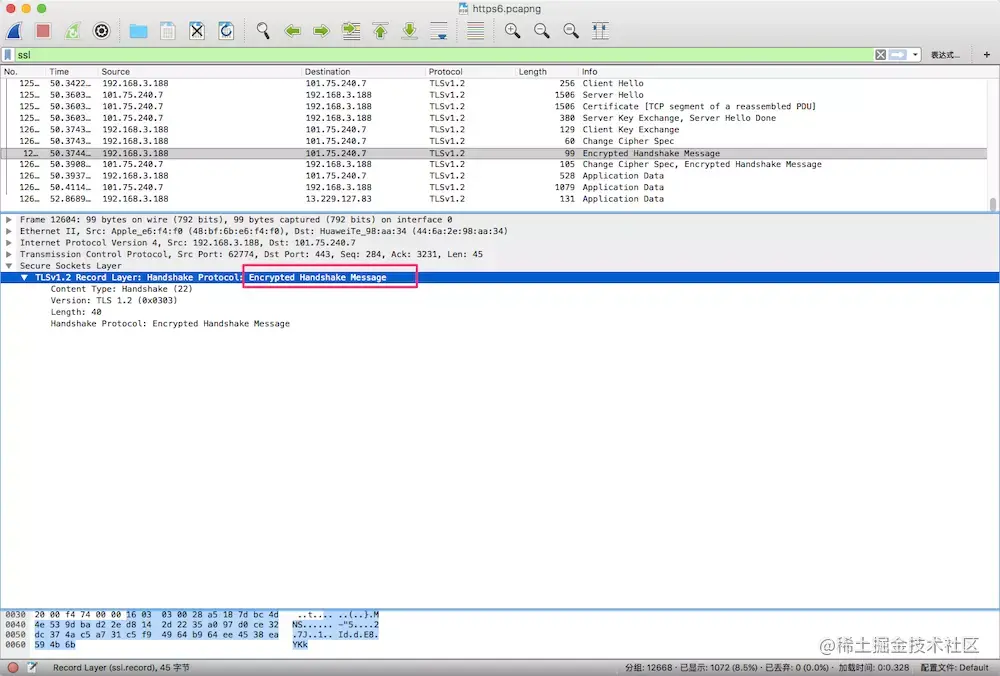Find a packet with magnifier icon
The image size is (1000, 676).
pyautogui.click(x=263, y=31)
